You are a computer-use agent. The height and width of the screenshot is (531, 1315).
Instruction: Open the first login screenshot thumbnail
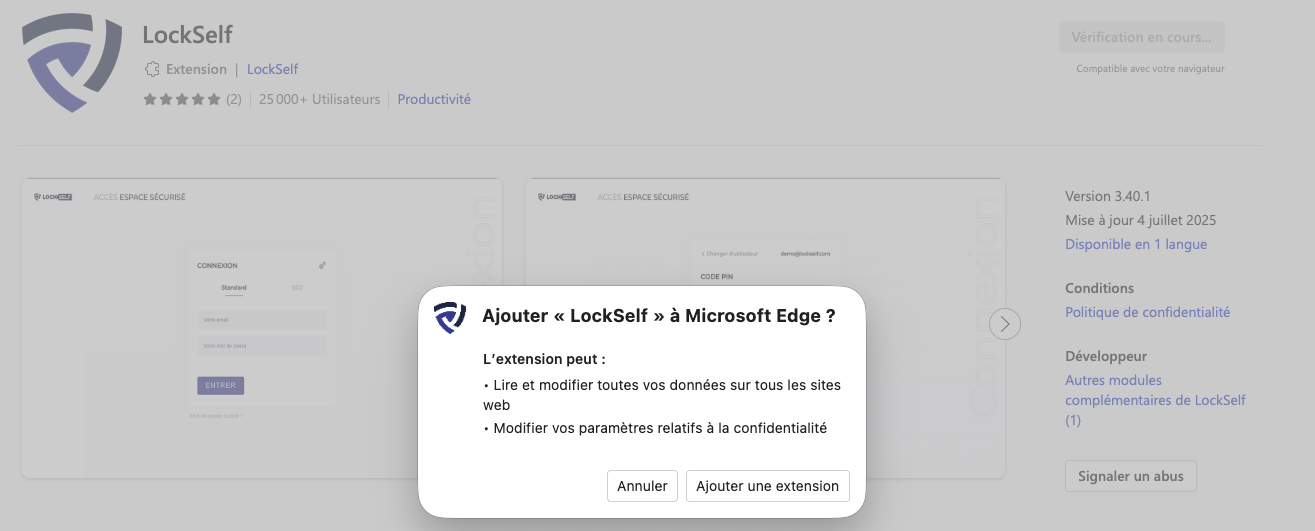coord(262,328)
